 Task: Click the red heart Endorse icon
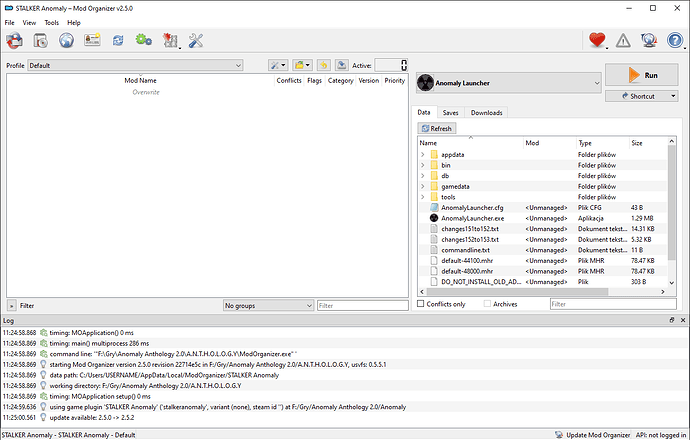pyautogui.click(x=597, y=41)
